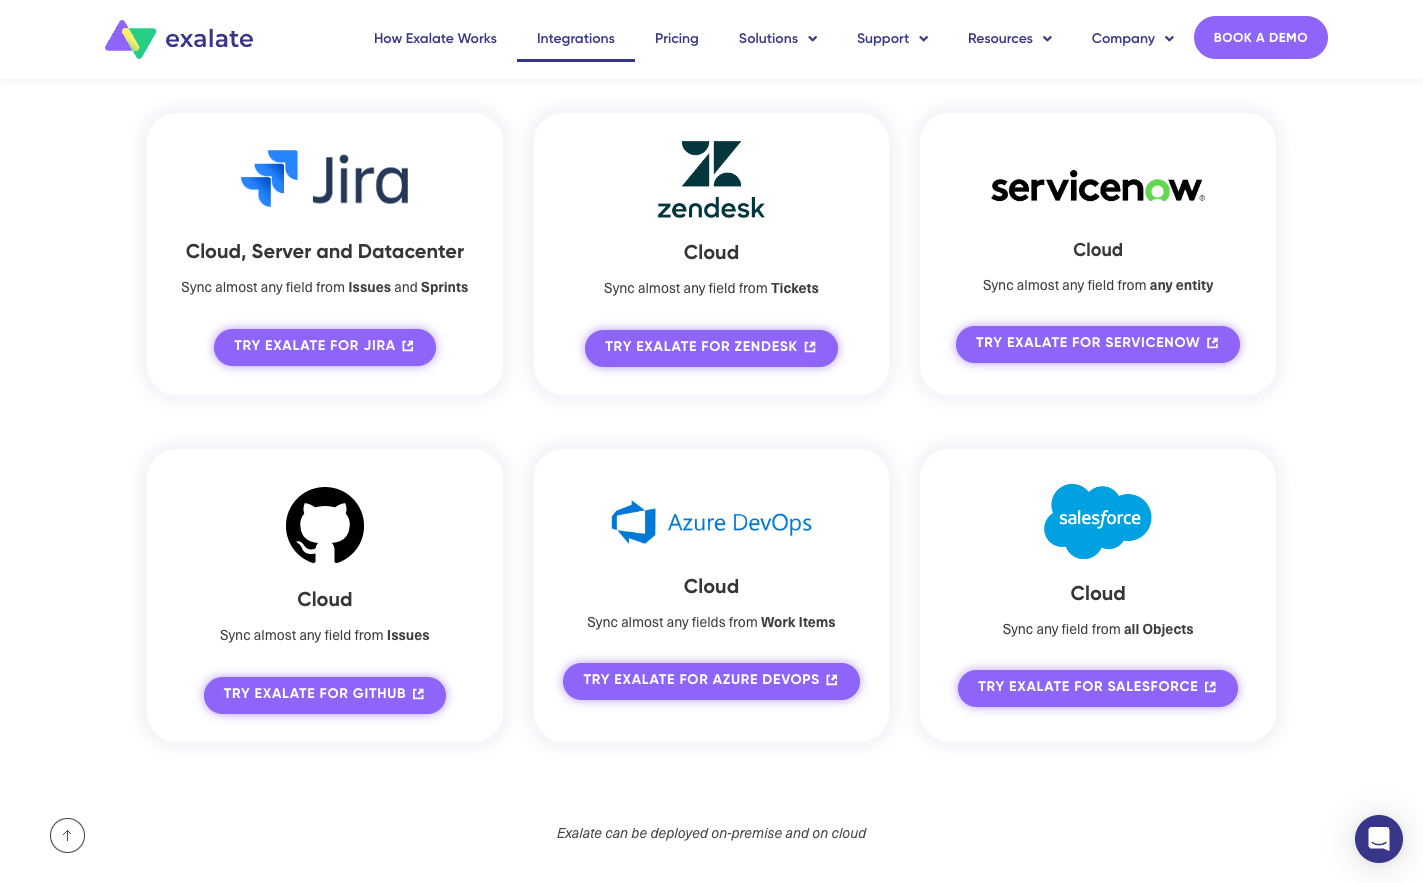Click Try Exalate for Zendesk
The width and height of the screenshot is (1423, 883).
711,347
